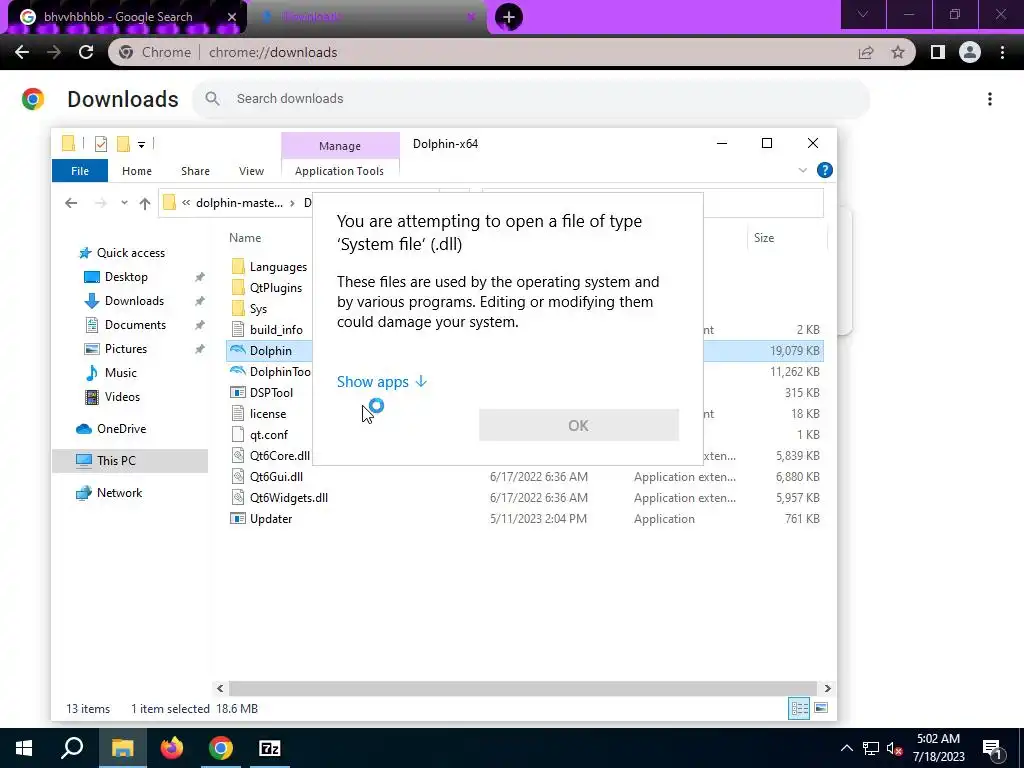This screenshot has width=1024, height=768.
Task: Select Network in navigation pane
Action: point(120,493)
